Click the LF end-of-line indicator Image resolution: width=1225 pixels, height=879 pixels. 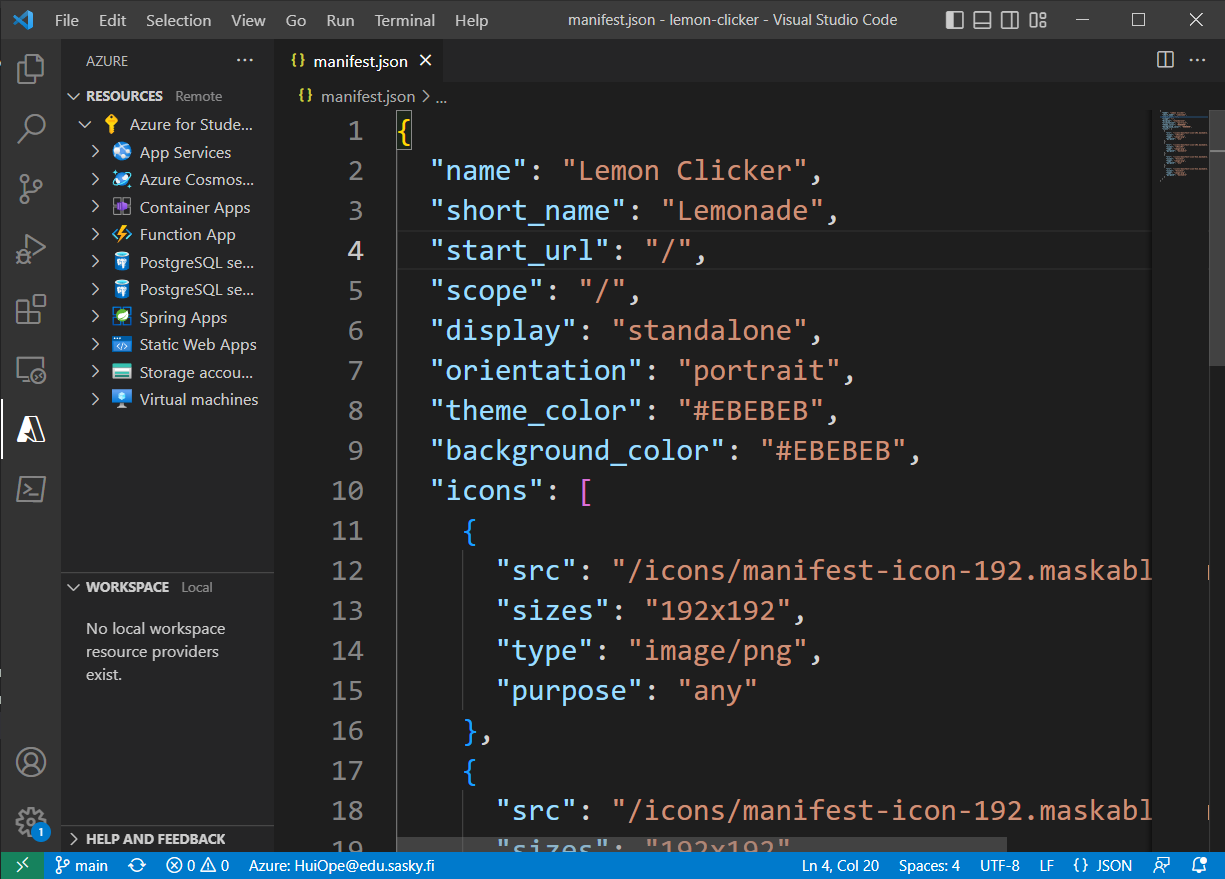click(1046, 866)
